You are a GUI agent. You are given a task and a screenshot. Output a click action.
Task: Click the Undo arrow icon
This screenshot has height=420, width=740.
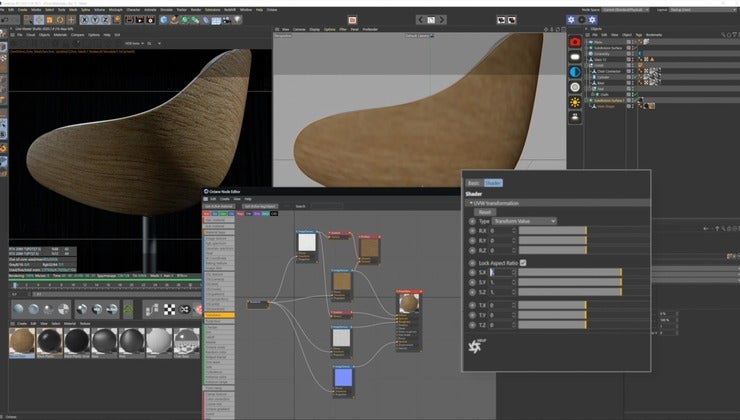click(x=5, y=20)
